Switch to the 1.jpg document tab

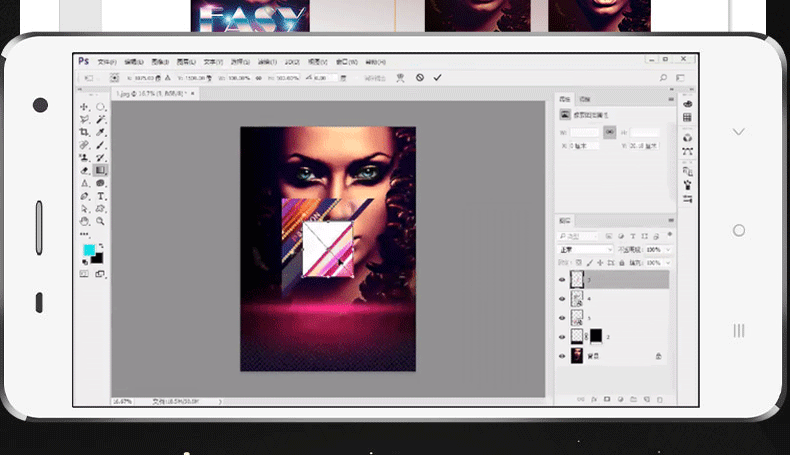(x=151, y=94)
